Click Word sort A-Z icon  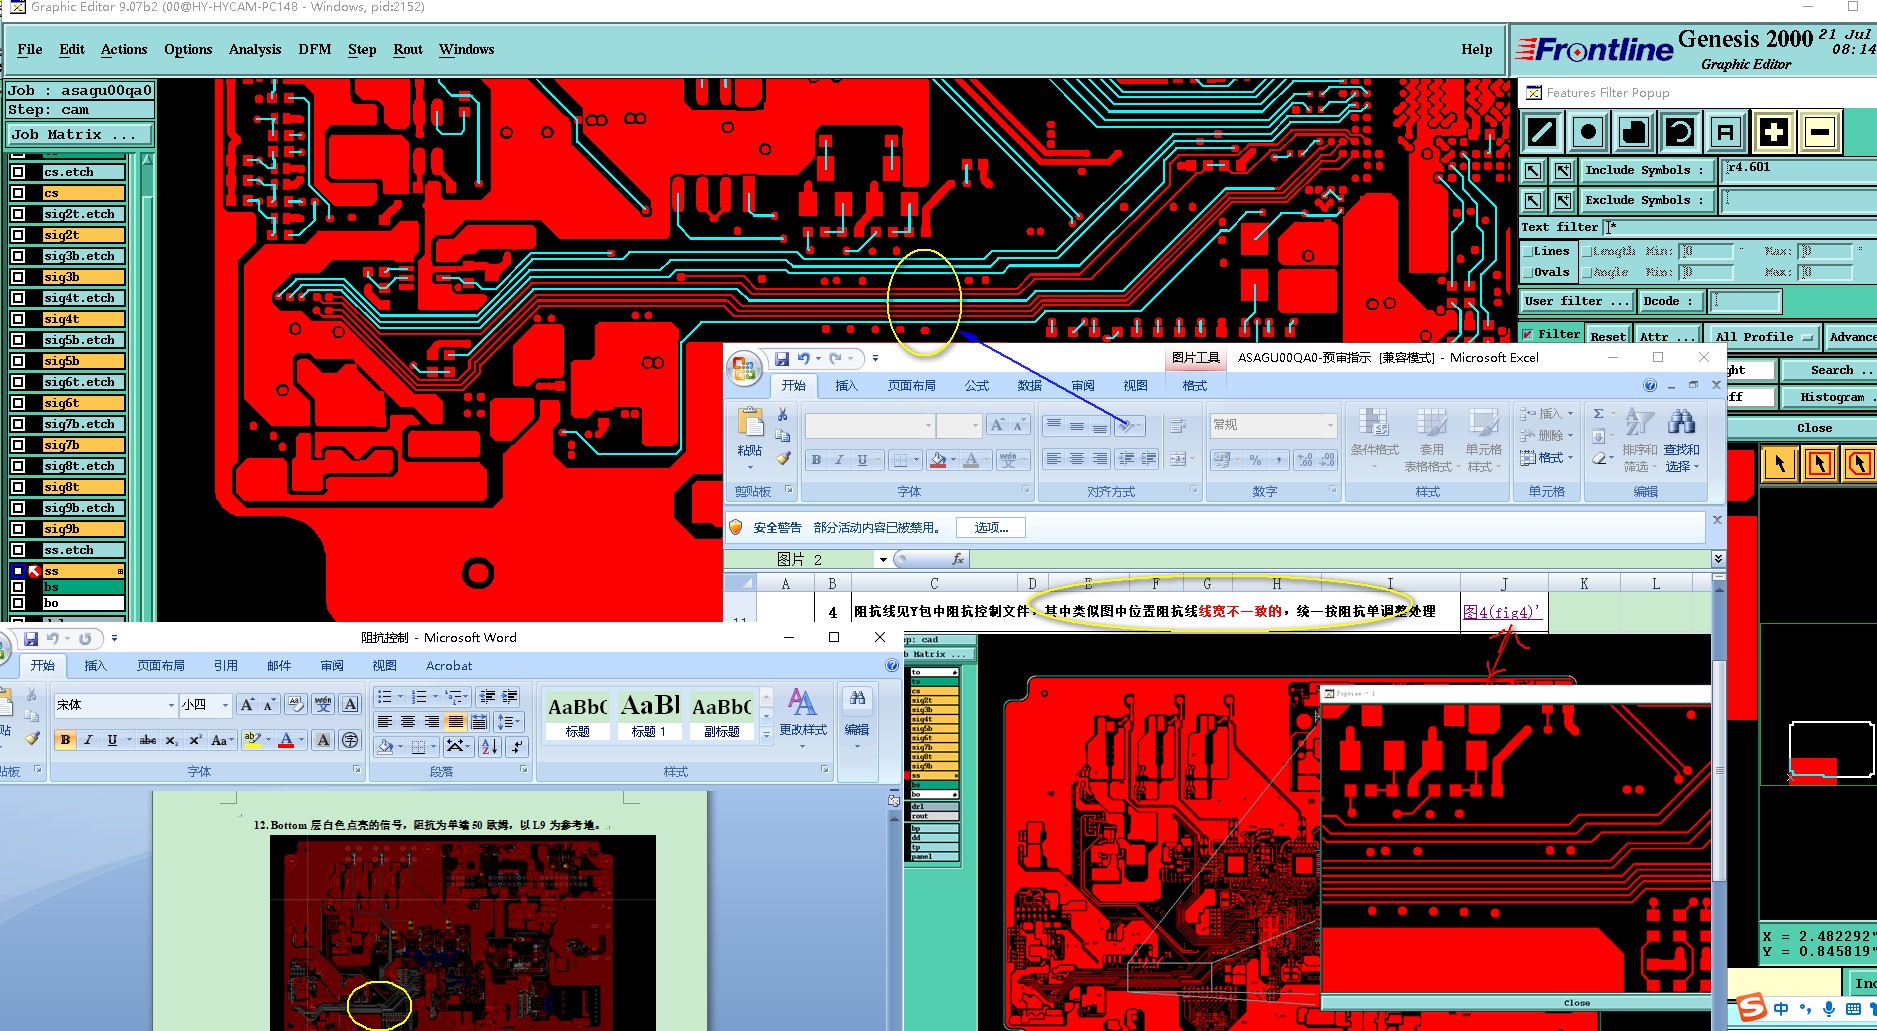[490, 746]
